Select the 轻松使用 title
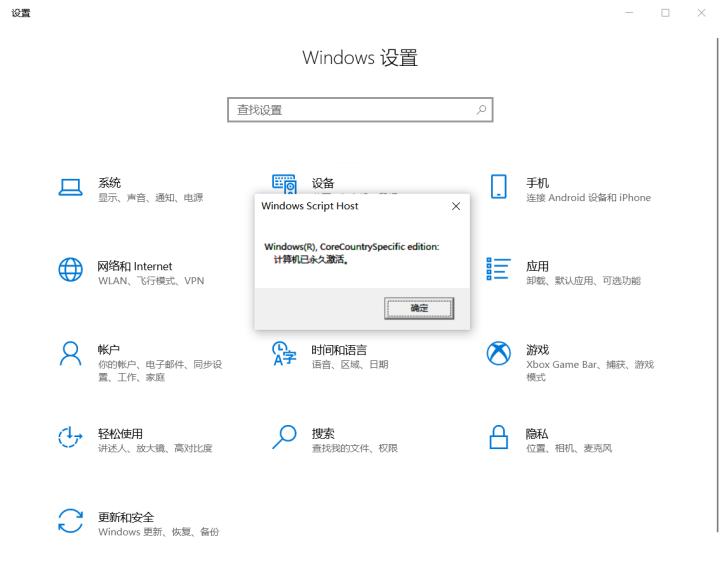The width and height of the screenshot is (720, 562). 120,433
